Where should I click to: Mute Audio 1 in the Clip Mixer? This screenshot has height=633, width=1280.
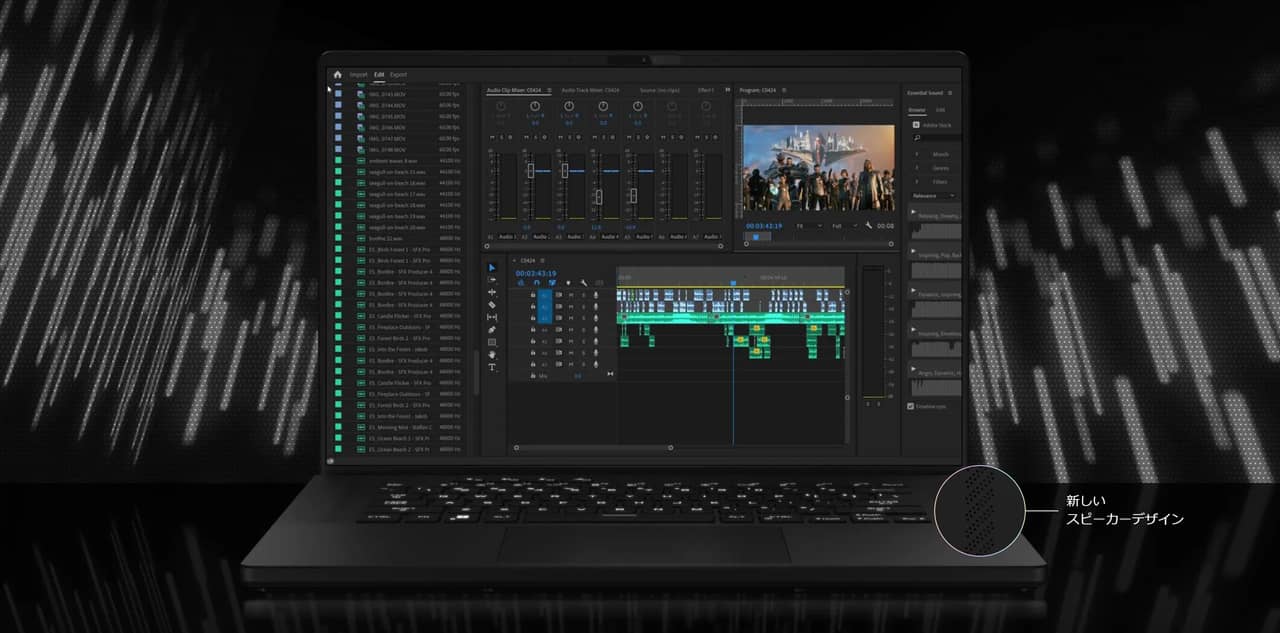pyautogui.click(x=490, y=136)
